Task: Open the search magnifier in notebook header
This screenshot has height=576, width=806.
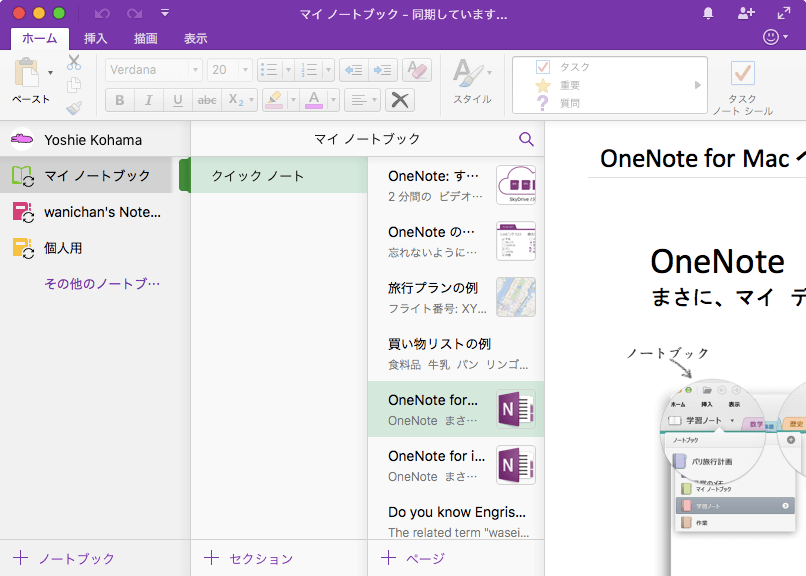Action: tap(526, 139)
